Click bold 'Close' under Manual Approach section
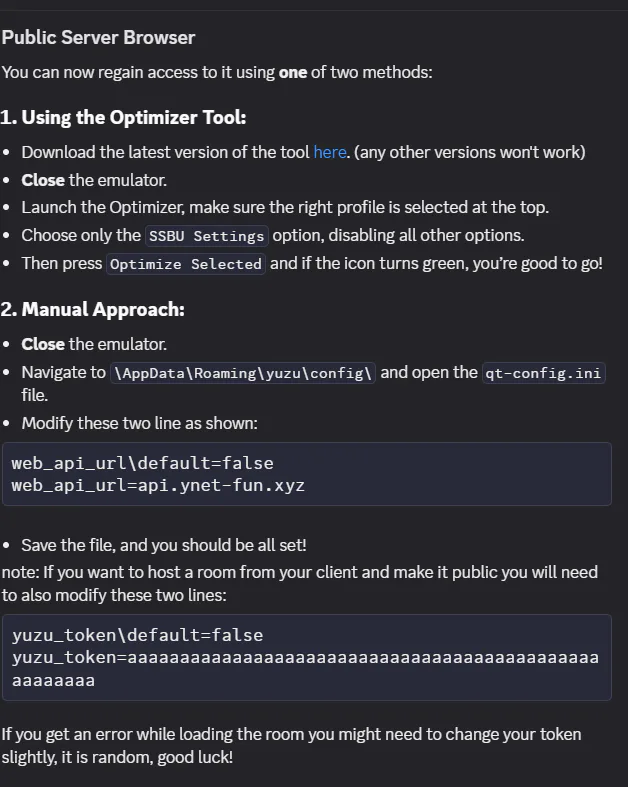Viewport: 628px width, 787px height. coord(43,344)
